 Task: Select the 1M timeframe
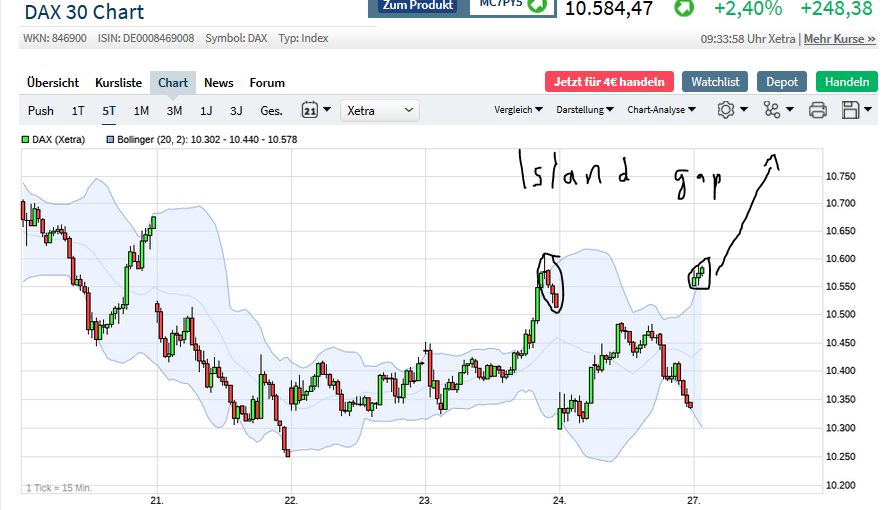[x=141, y=111]
